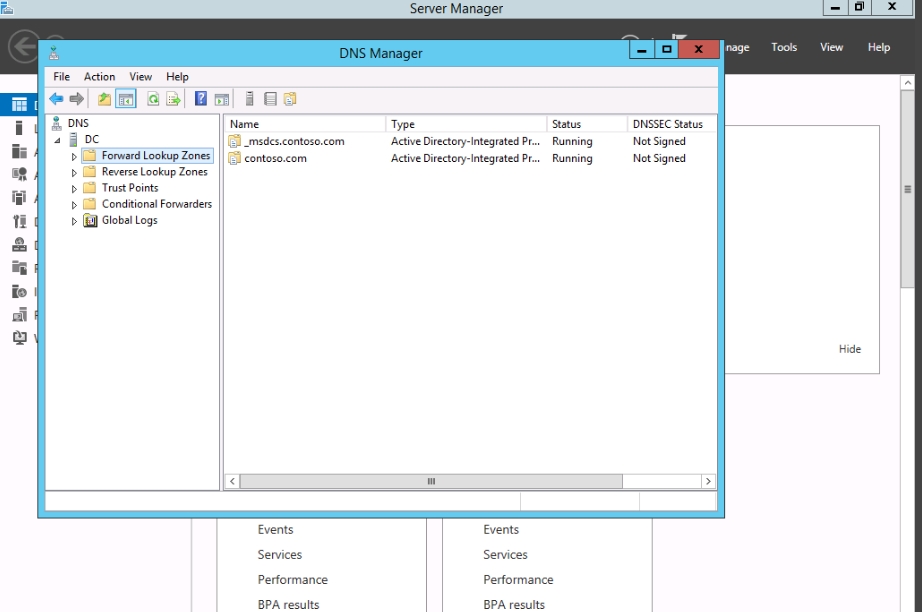922x612 pixels.
Task: Click the horizontal scrollbar in zone list
Action: point(431,481)
